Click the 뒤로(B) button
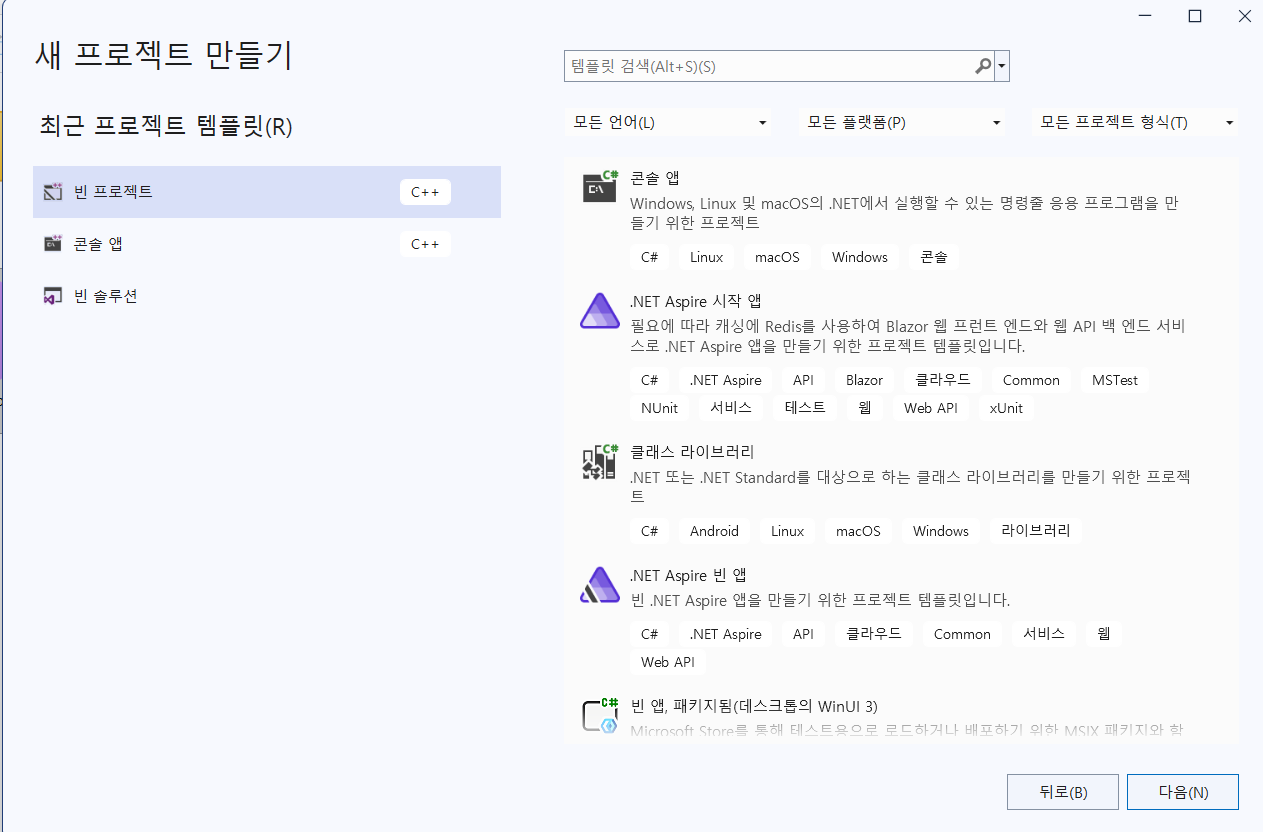The width and height of the screenshot is (1263, 832). pos(1063,792)
